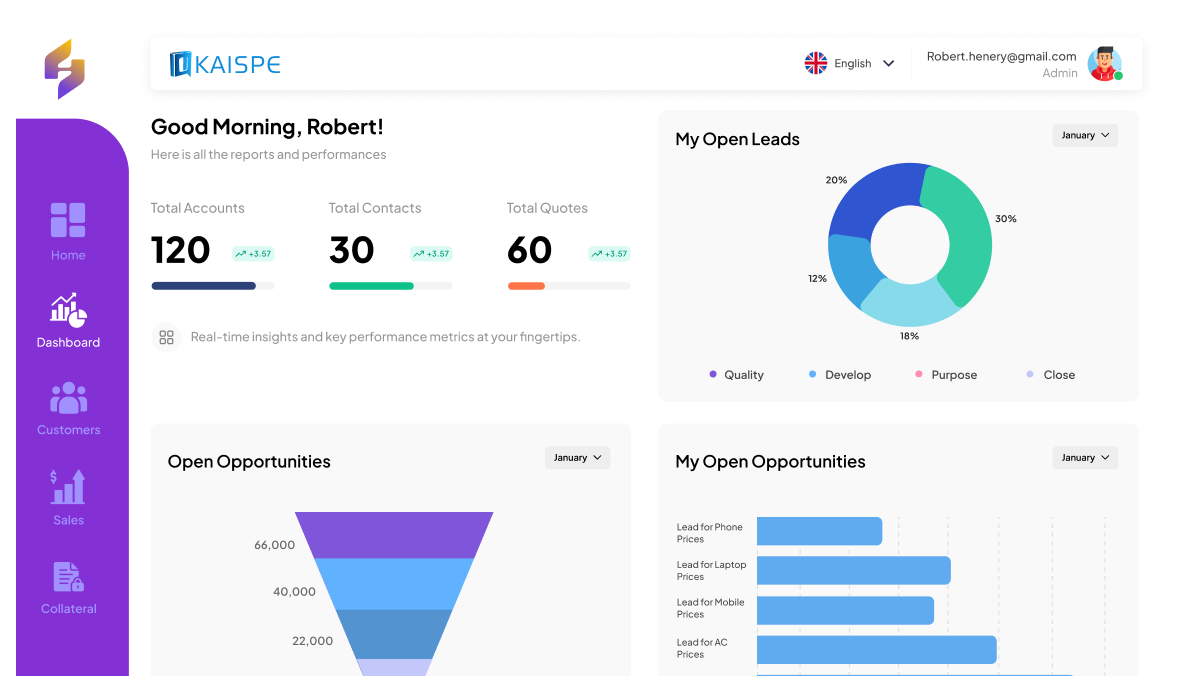The width and height of the screenshot is (1177, 692).
Task: Click the Robert.henery@gmail.com account name
Action: tap(1001, 57)
